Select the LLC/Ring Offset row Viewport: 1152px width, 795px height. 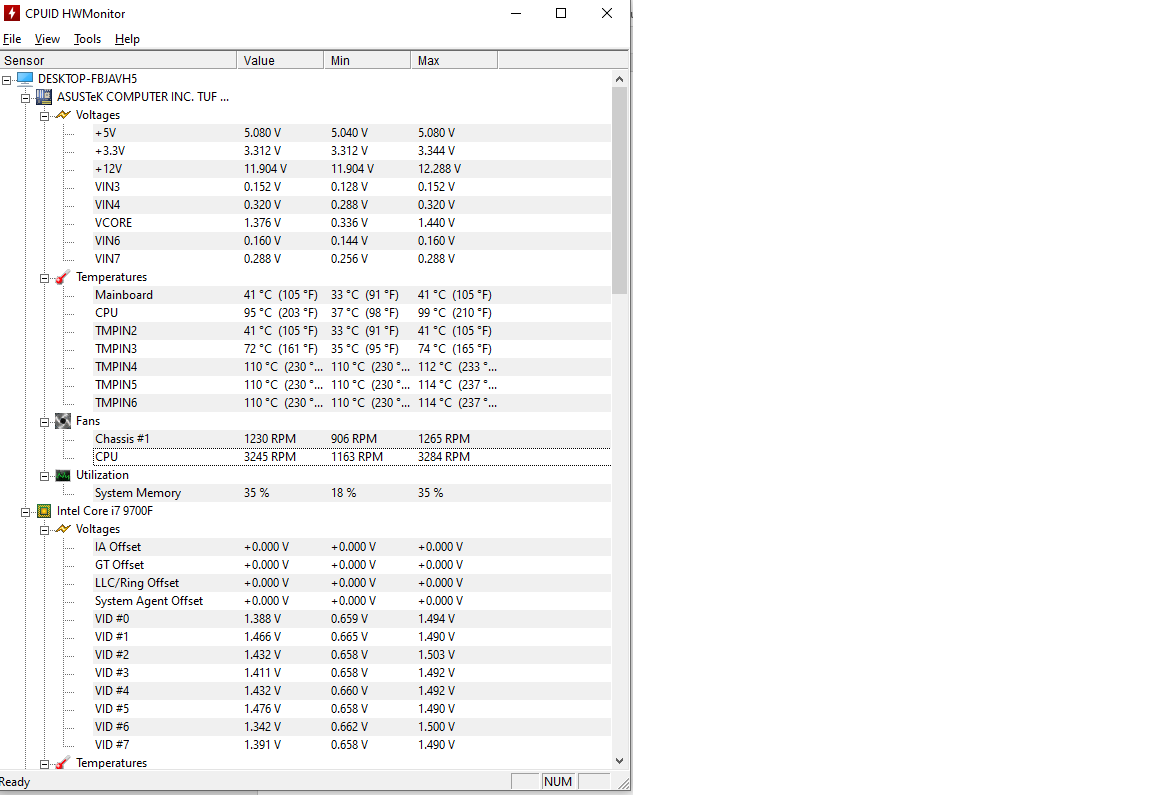tap(351, 583)
